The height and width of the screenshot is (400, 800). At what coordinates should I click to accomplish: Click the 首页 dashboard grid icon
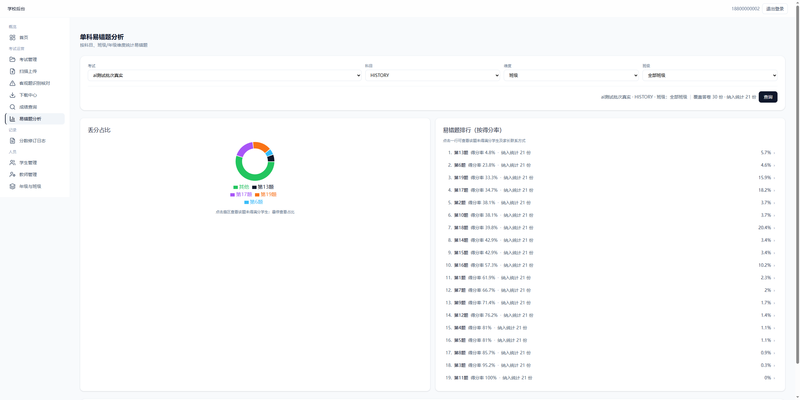[12, 37]
